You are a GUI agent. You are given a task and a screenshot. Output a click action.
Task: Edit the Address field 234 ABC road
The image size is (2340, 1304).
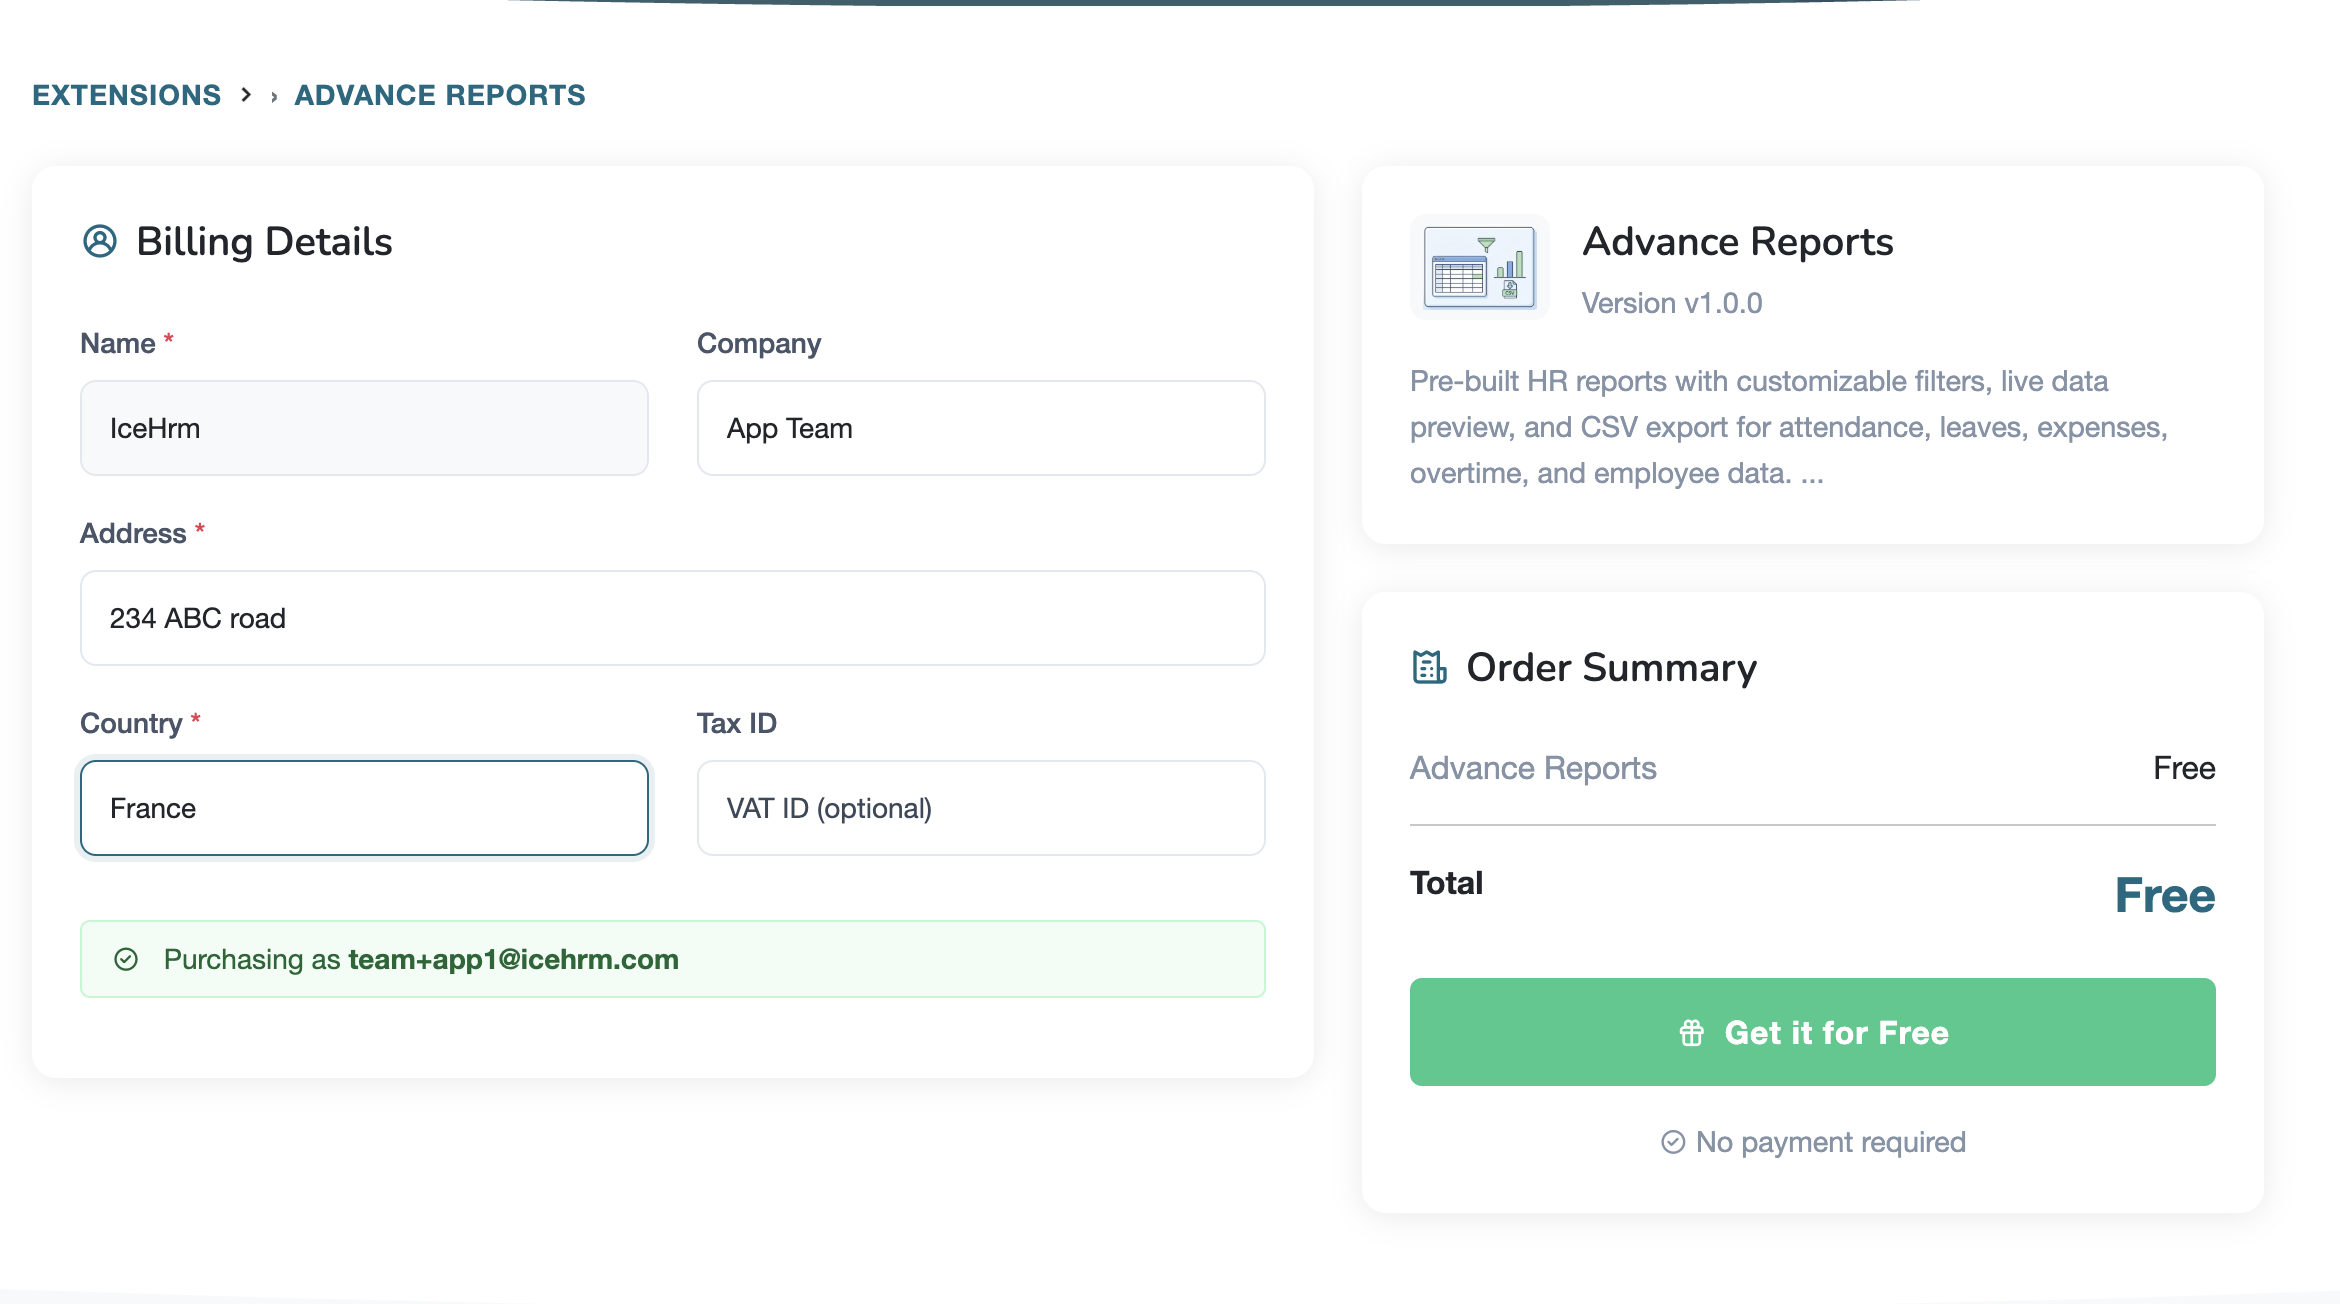[x=672, y=618]
